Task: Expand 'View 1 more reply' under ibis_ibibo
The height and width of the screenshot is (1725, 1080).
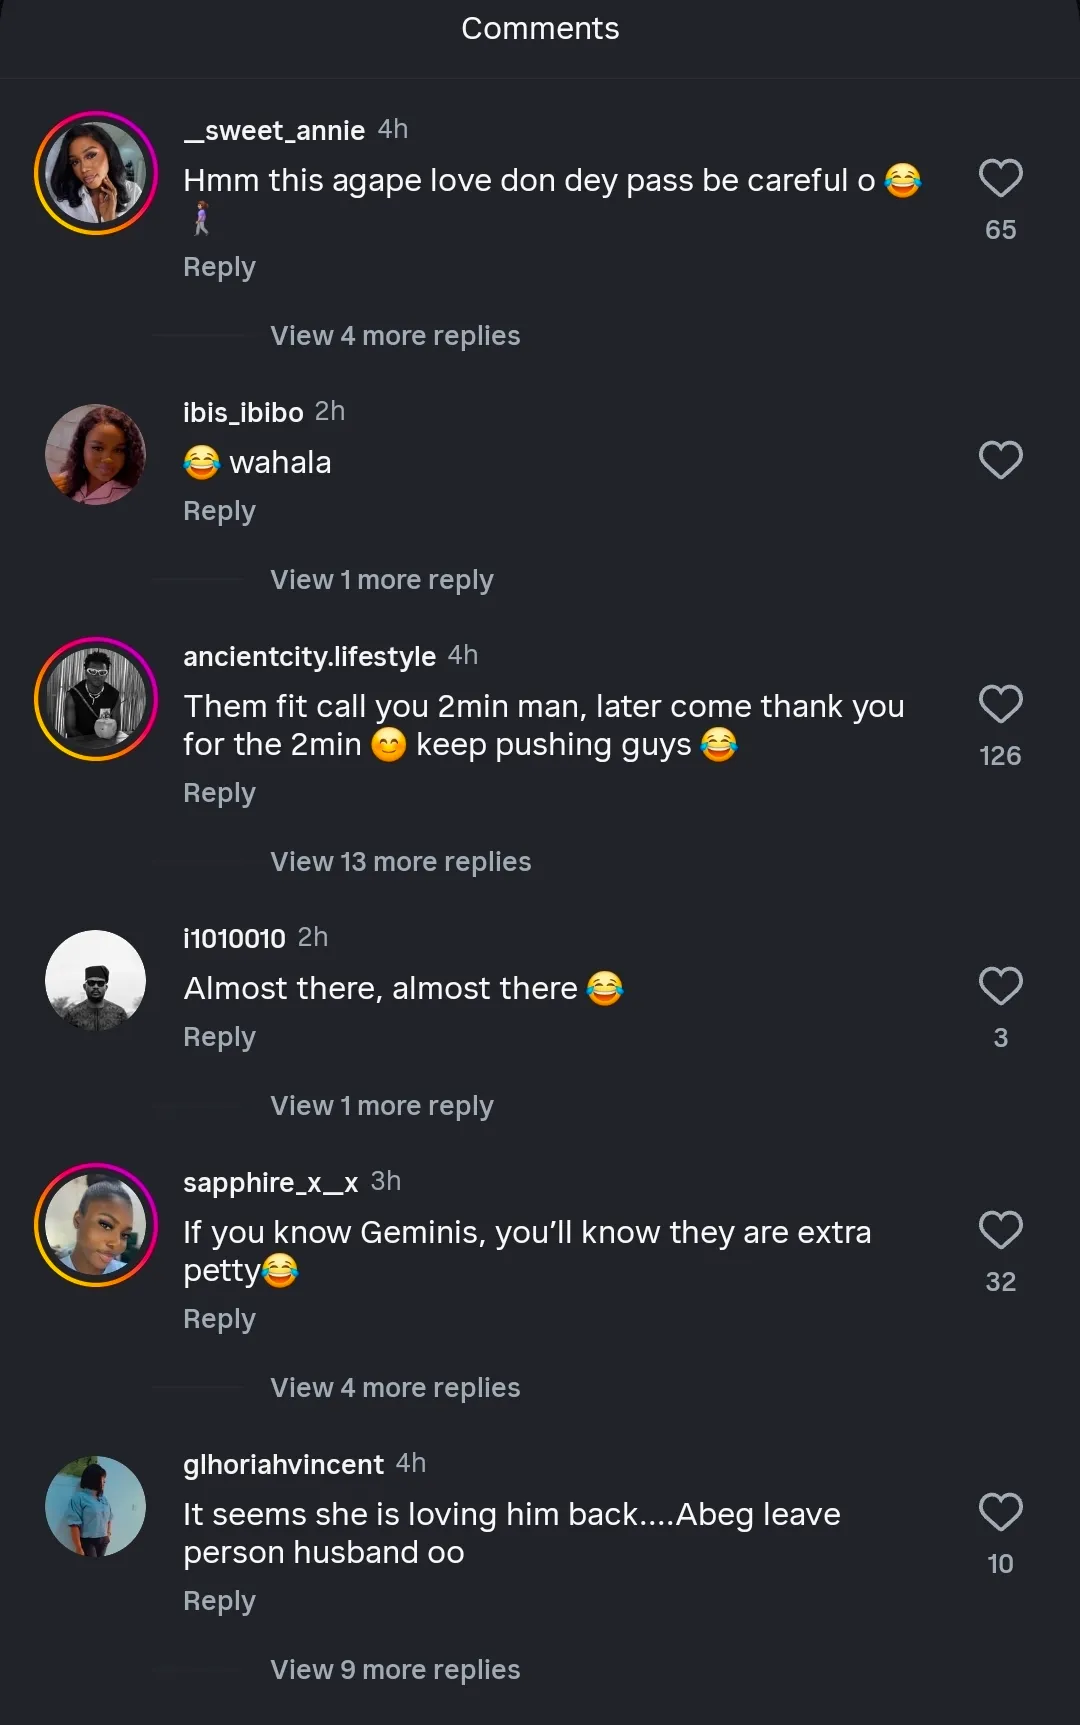Action: [x=381, y=580]
